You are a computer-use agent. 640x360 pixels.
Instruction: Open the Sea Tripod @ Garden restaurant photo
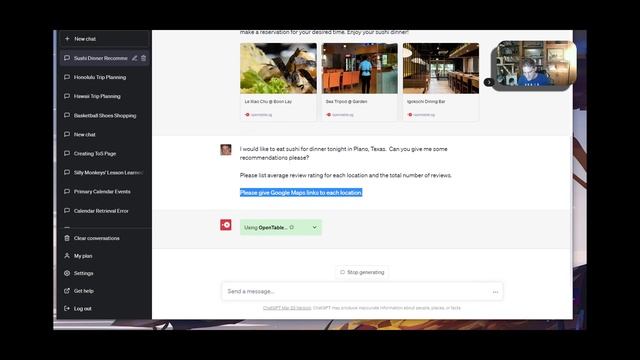point(360,68)
